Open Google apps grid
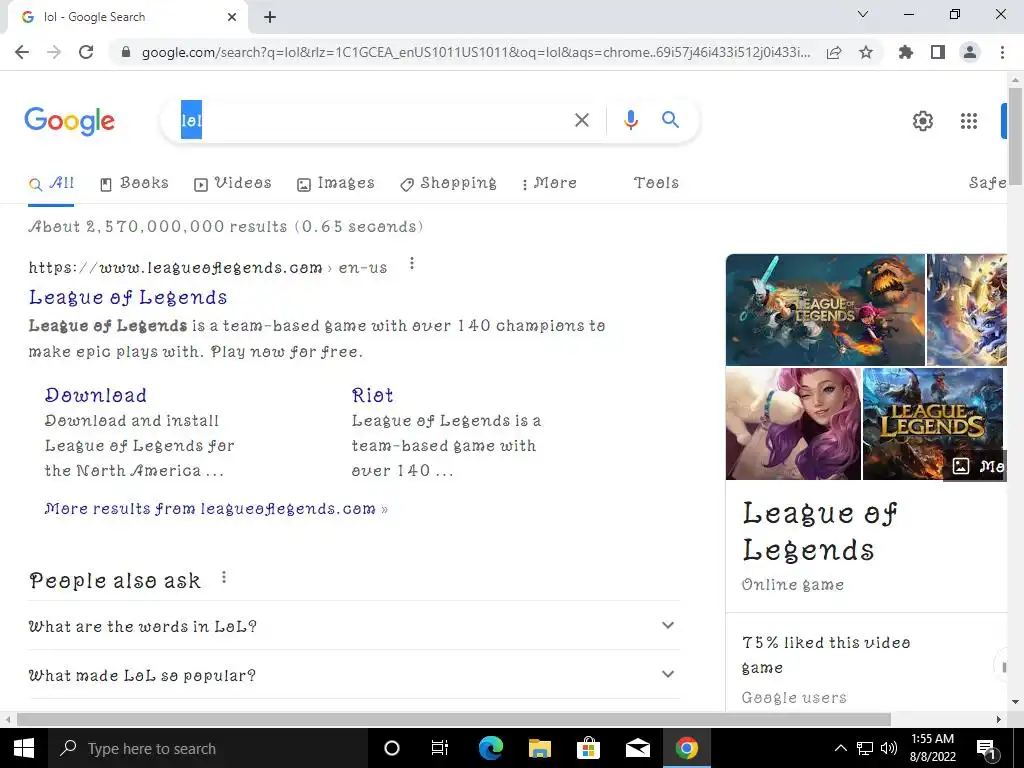This screenshot has width=1024, height=768. click(969, 121)
